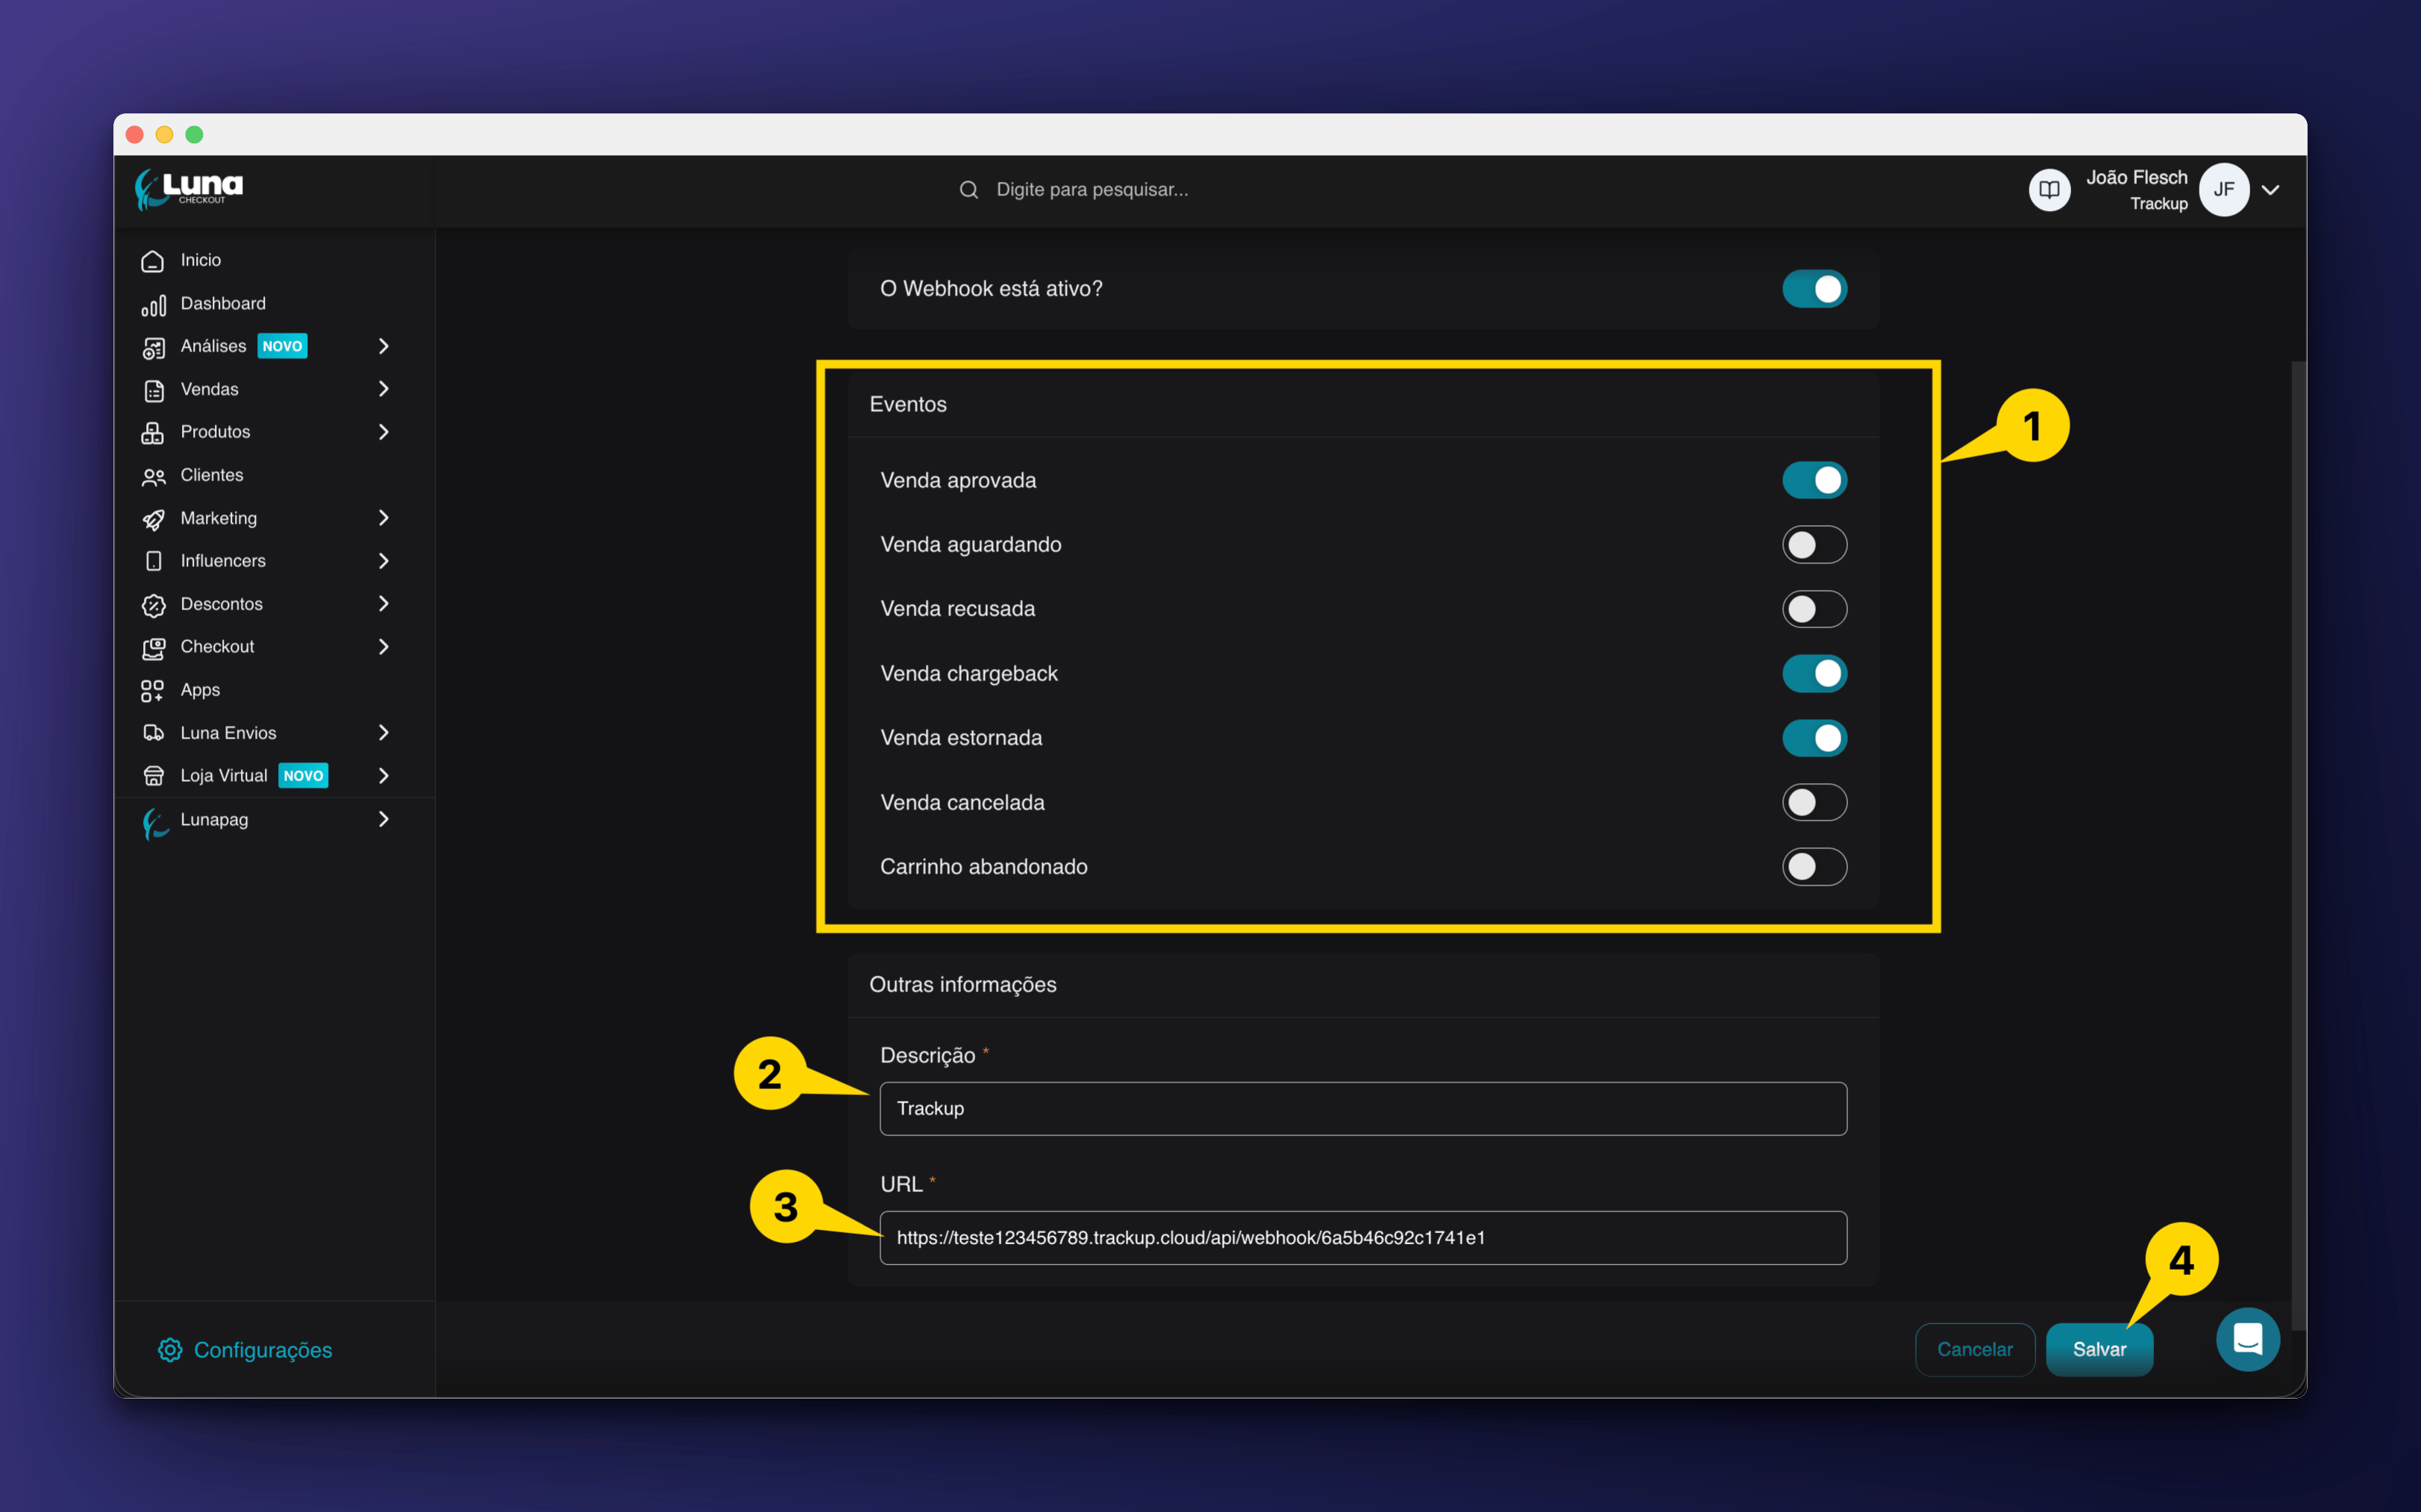This screenshot has height=1512, width=2421.
Task: Click the Inicio home icon
Action: (x=152, y=261)
